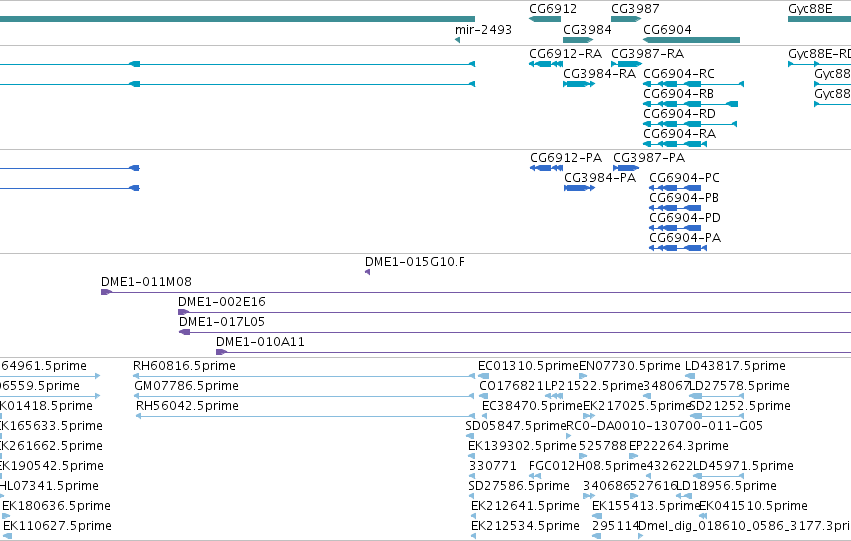Click the mir-2493 gene label

(x=483, y=30)
